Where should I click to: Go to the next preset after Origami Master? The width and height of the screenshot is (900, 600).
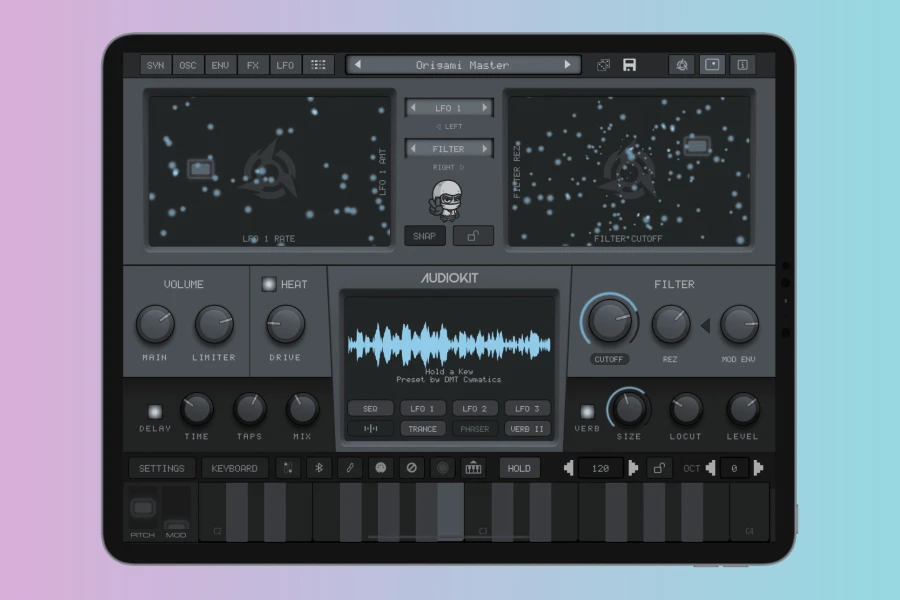point(567,65)
